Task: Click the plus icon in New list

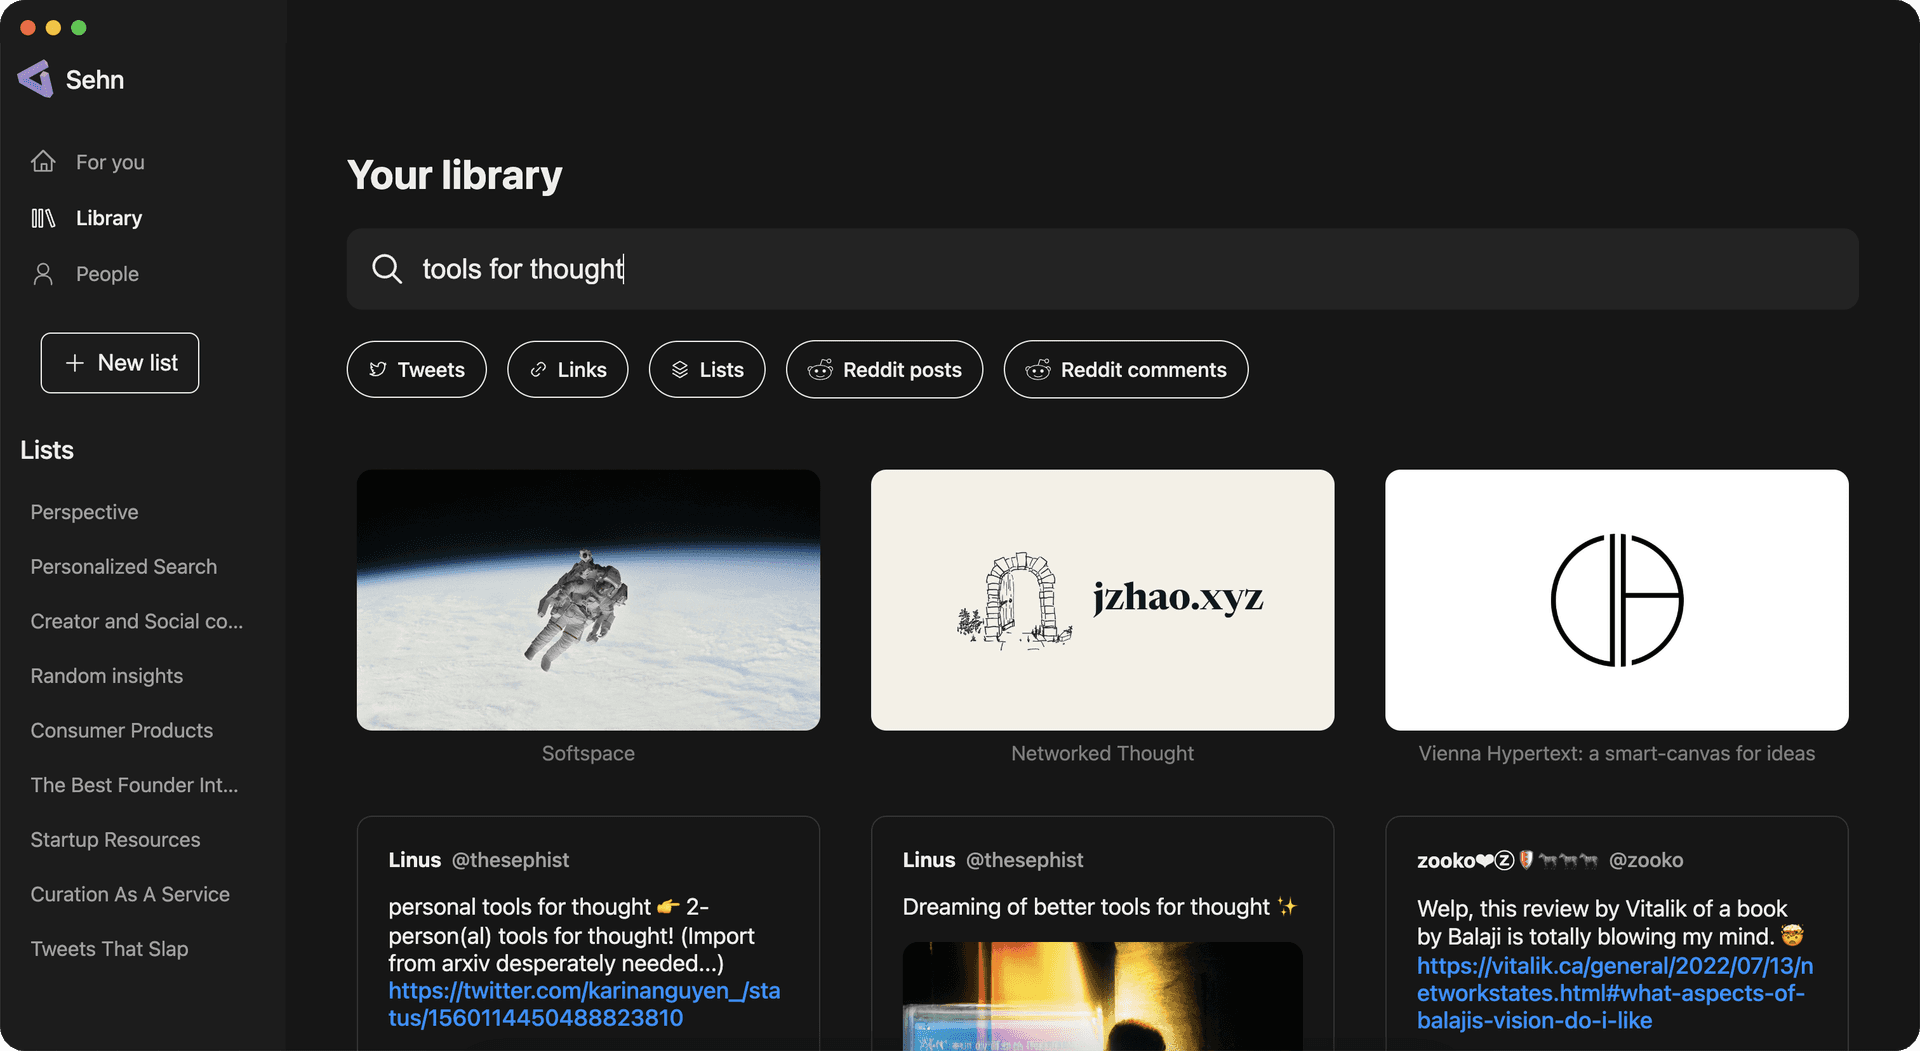Action: 74,363
